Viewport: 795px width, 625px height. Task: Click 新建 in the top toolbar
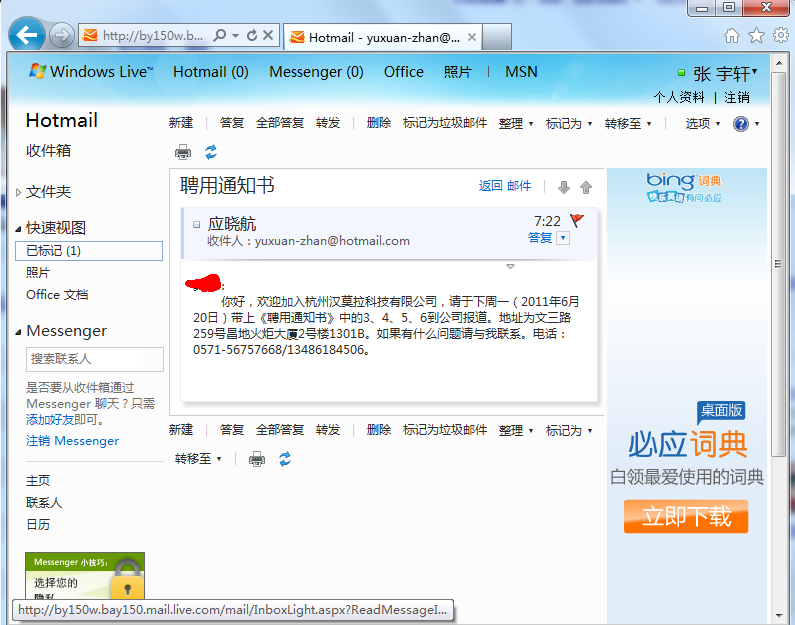pos(181,123)
